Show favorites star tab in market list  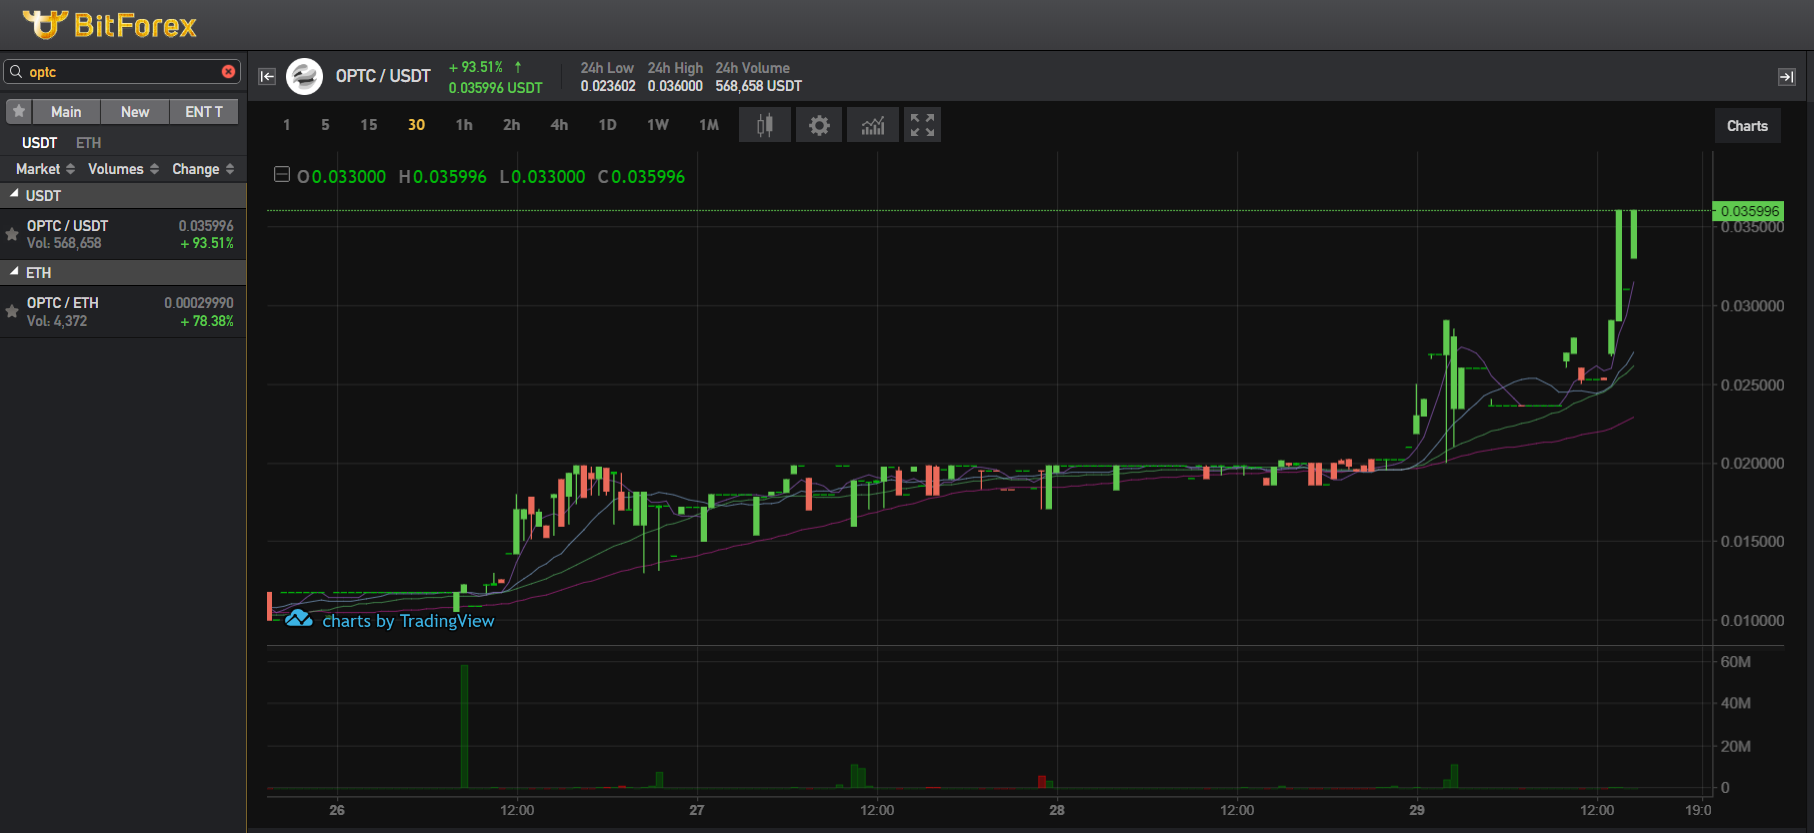(x=19, y=111)
